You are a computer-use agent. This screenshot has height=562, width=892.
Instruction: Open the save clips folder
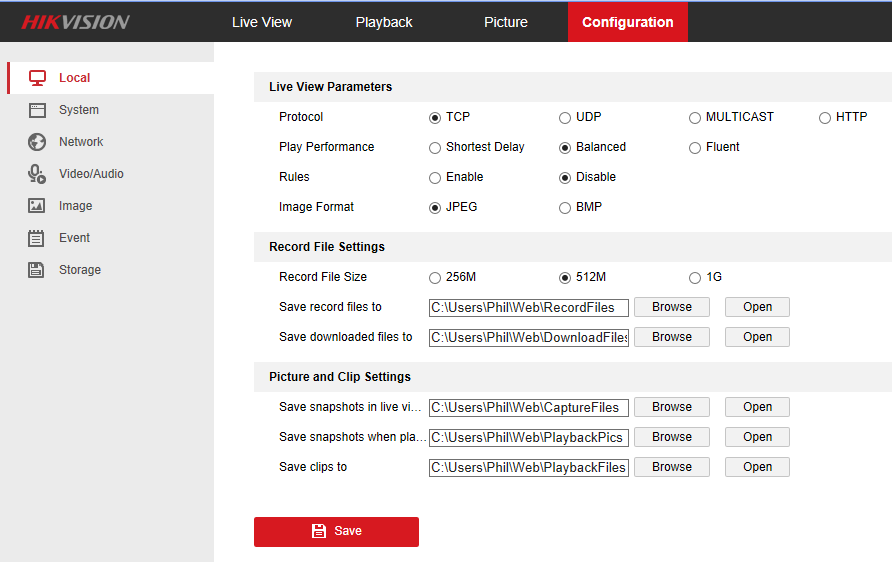click(757, 467)
